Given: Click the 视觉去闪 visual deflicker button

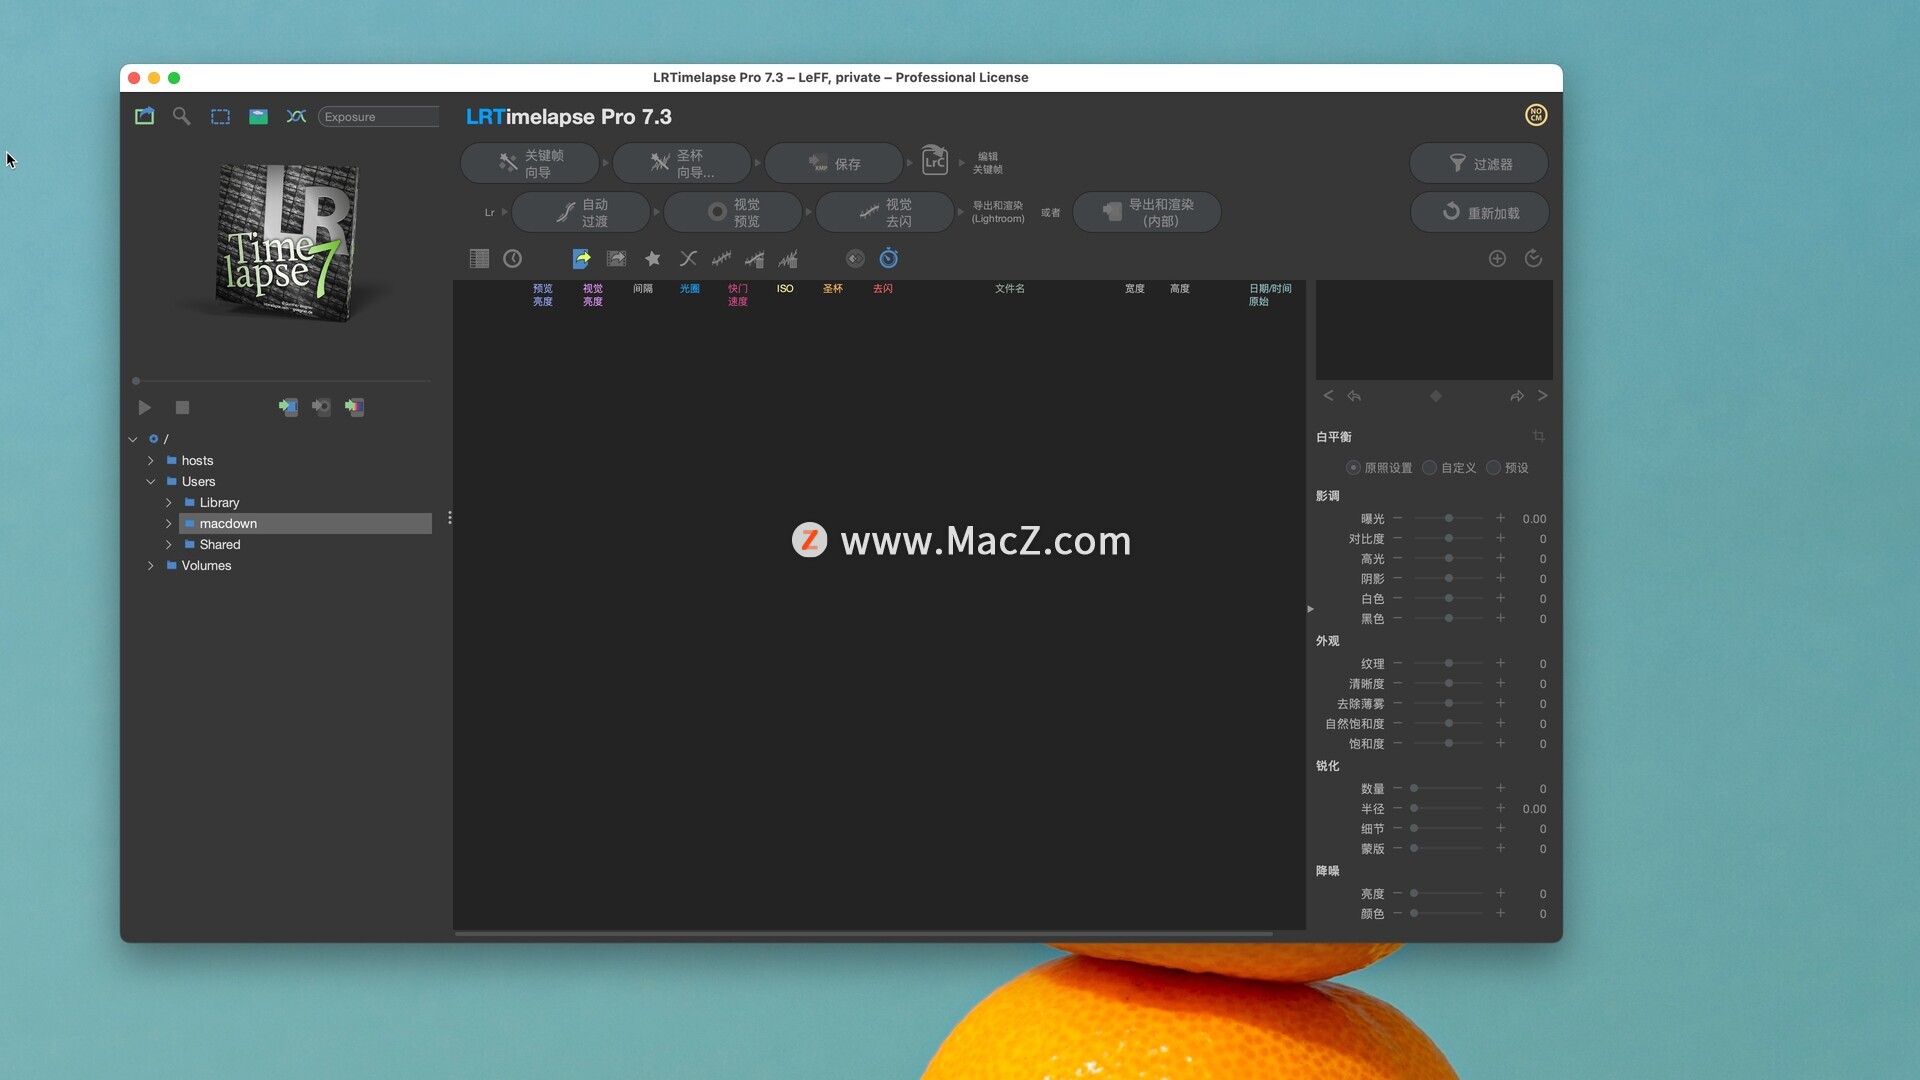Looking at the screenshot, I should [885, 212].
